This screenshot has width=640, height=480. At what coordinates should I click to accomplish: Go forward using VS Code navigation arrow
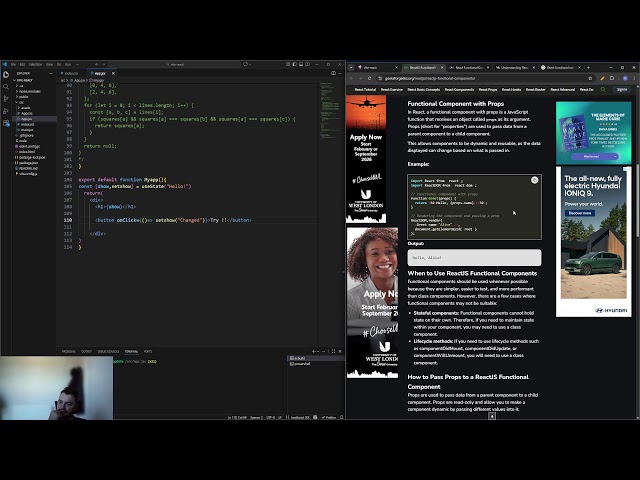(103, 64)
